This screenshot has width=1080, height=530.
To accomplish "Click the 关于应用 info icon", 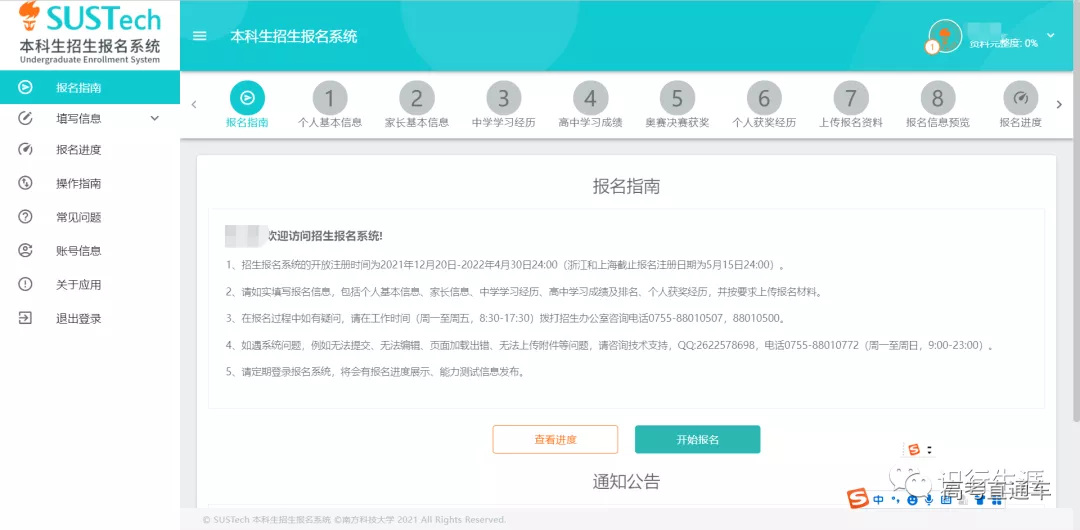I will (25, 284).
